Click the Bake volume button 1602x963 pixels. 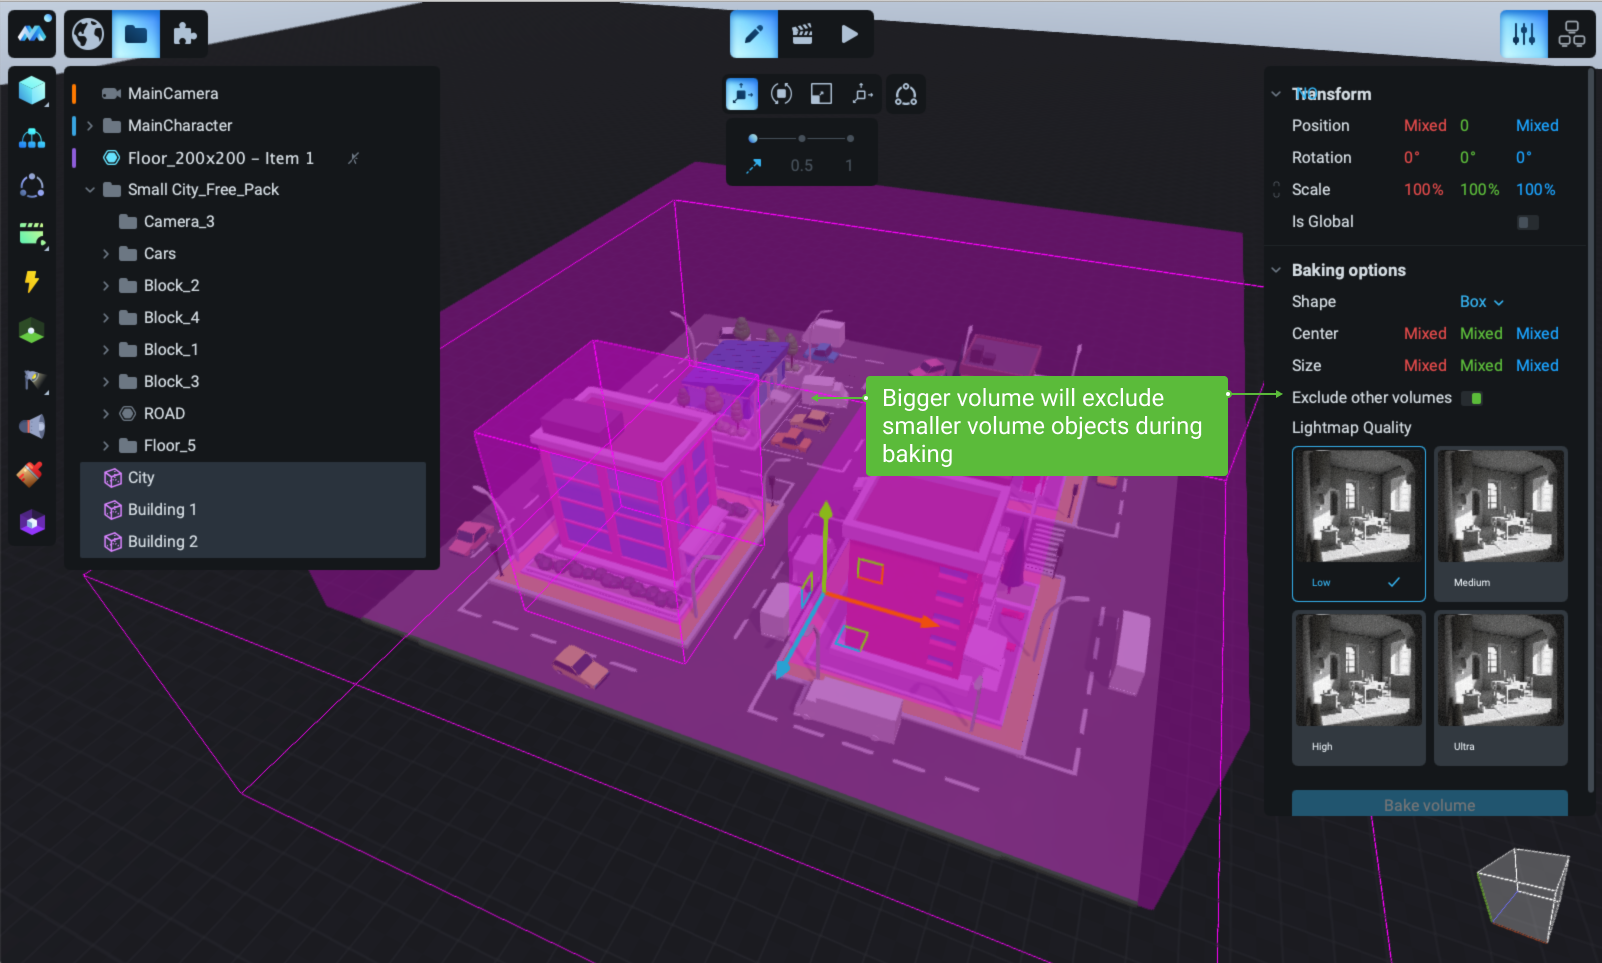tap(1429, 804)
